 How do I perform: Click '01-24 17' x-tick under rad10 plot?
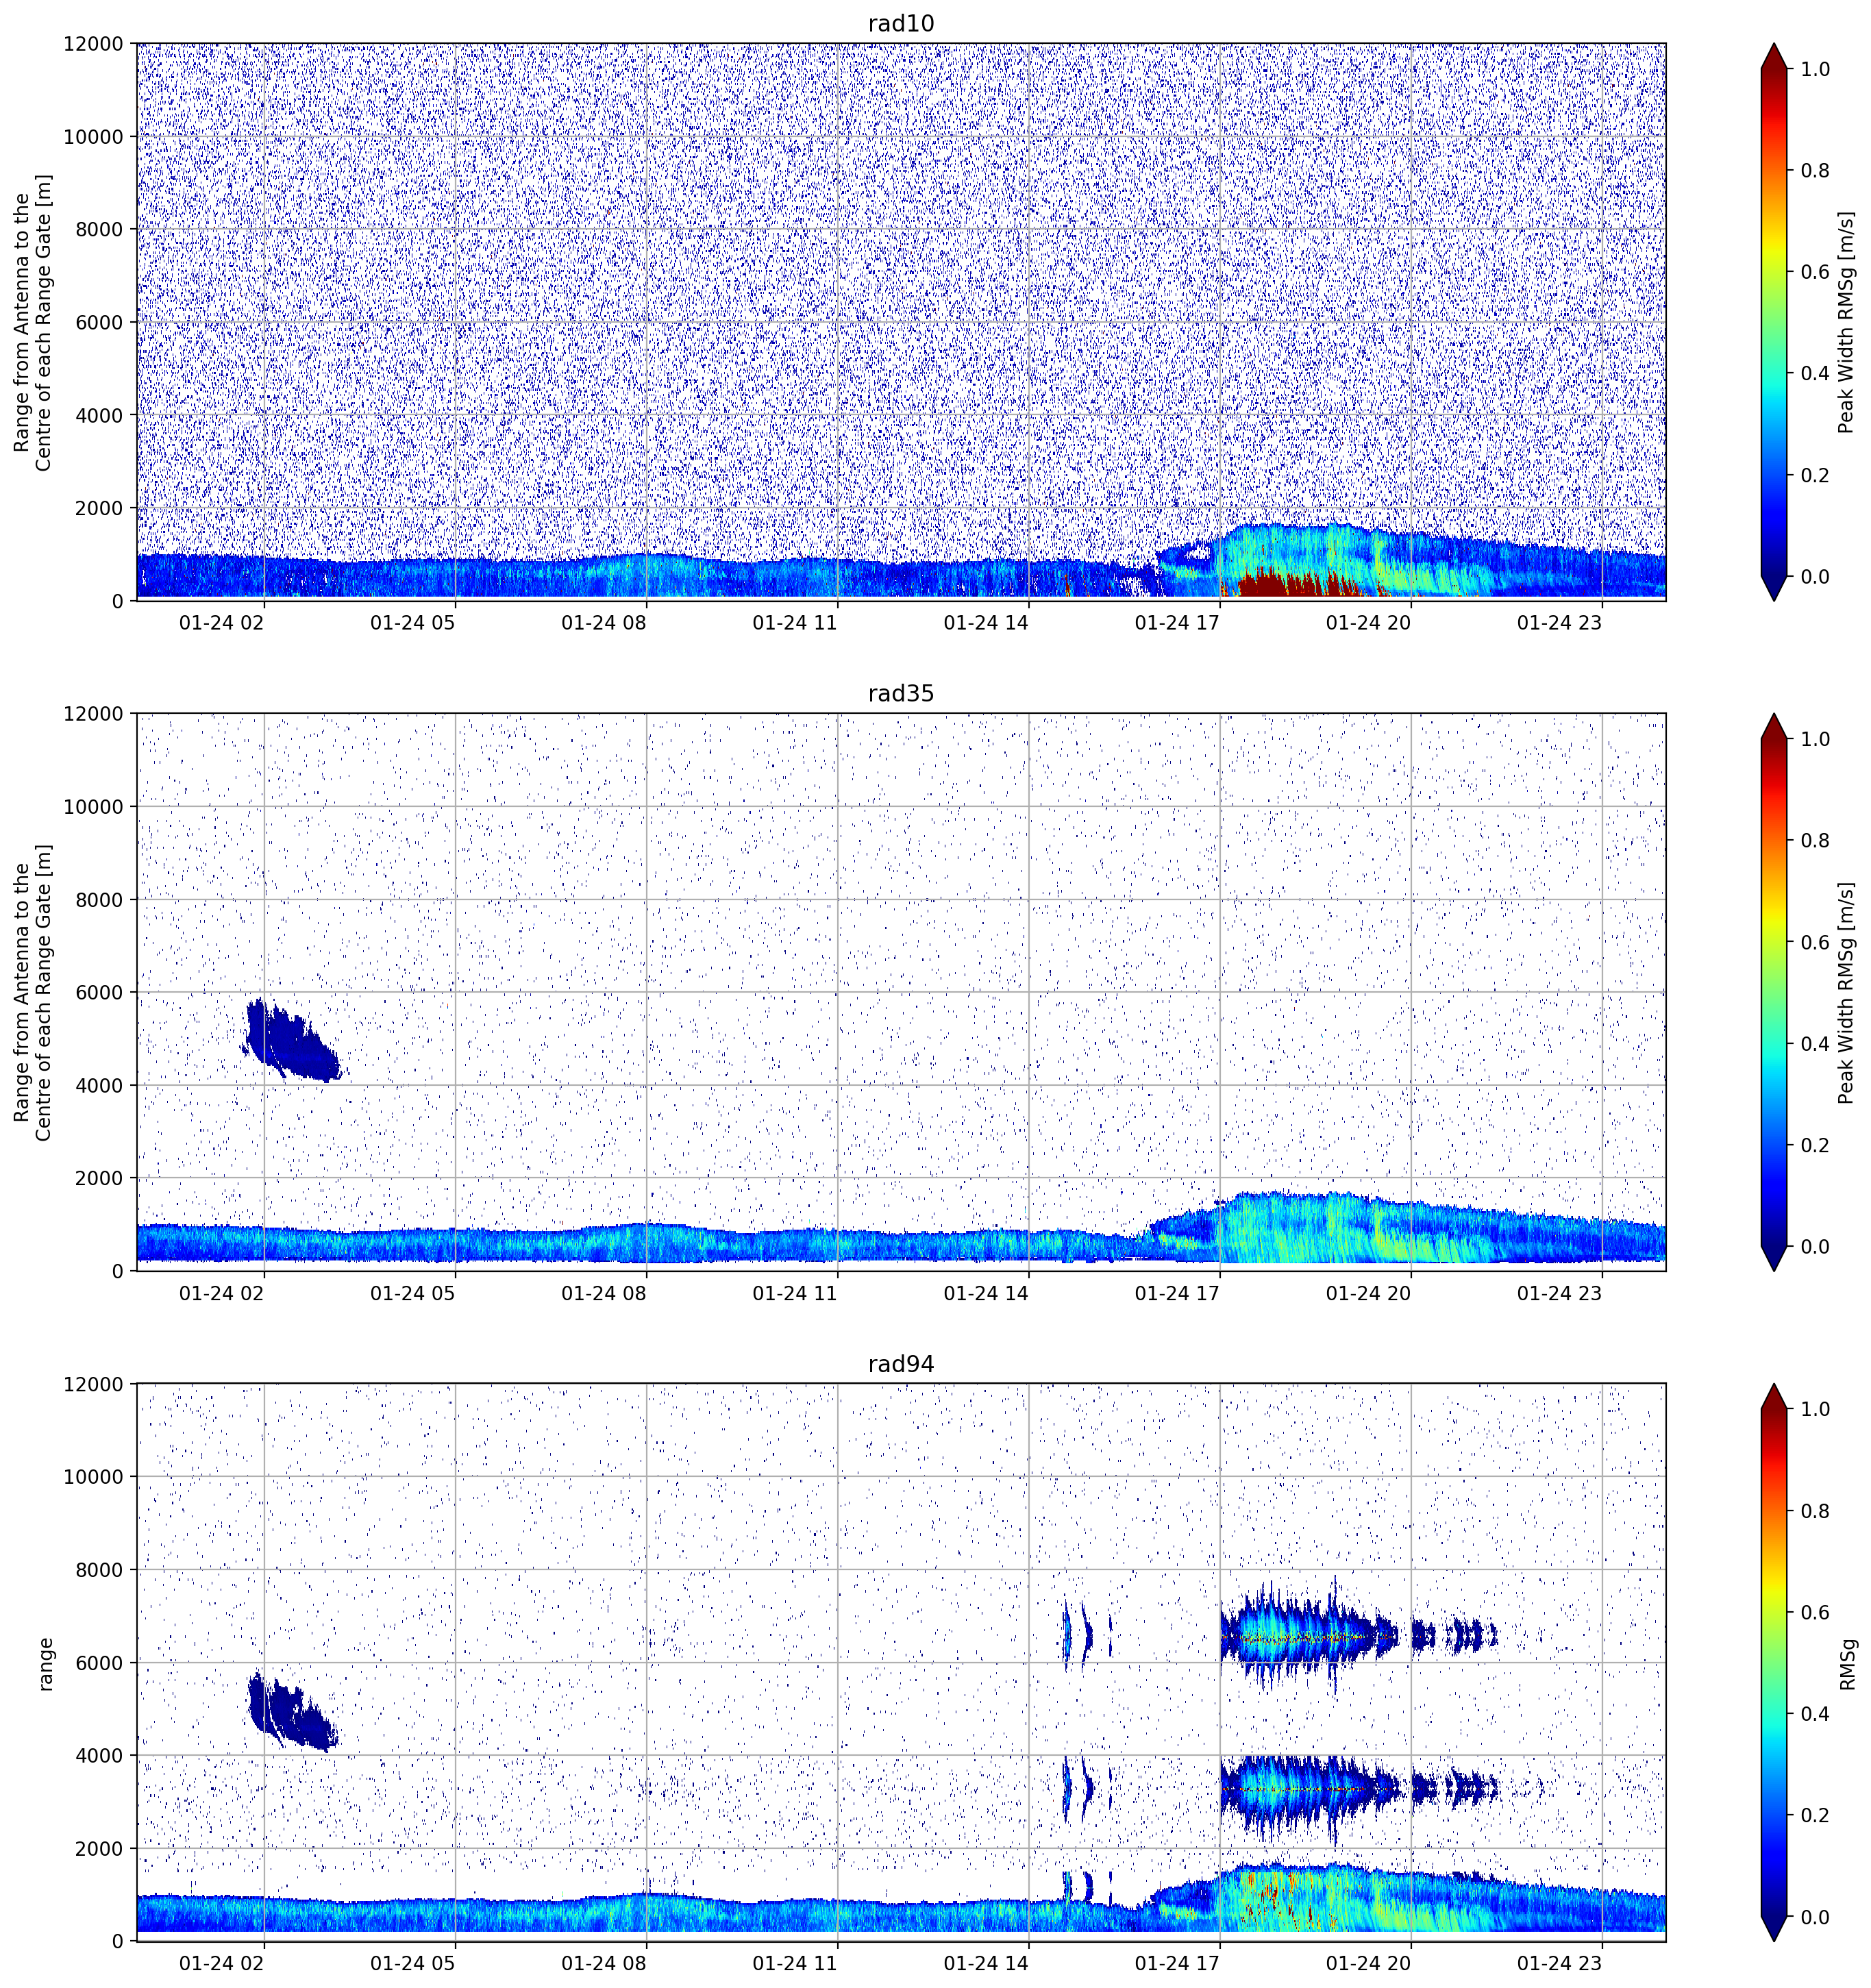pyautogui.click(x=1177, y=623)
